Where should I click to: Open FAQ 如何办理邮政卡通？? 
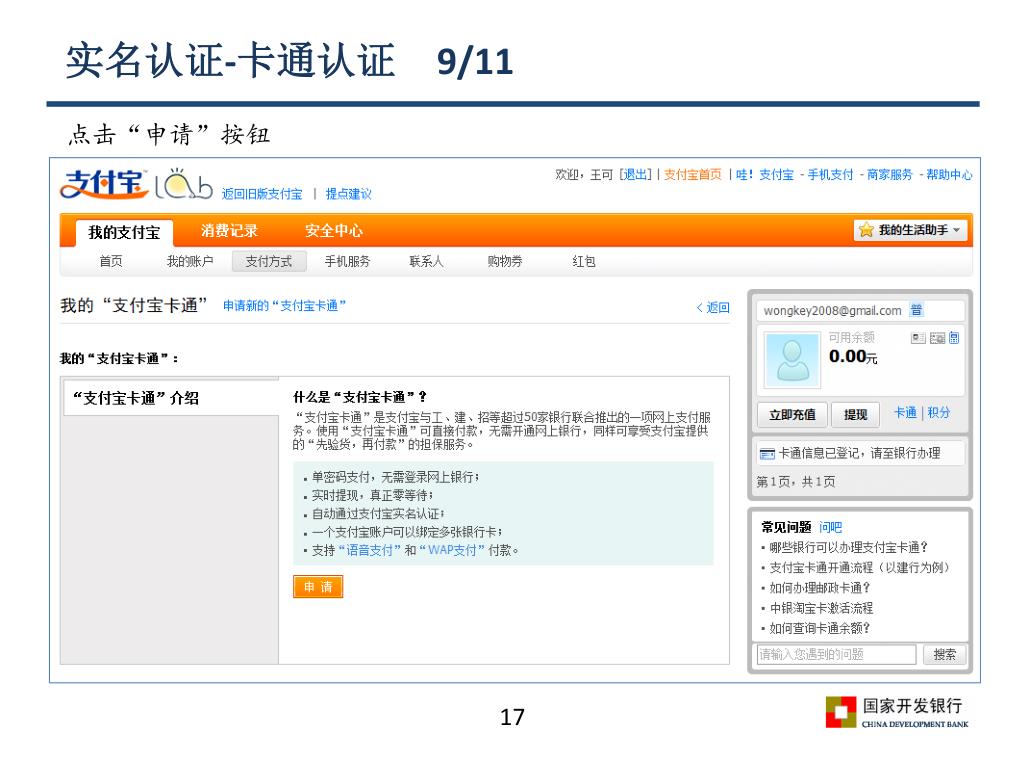pos(820,588)
